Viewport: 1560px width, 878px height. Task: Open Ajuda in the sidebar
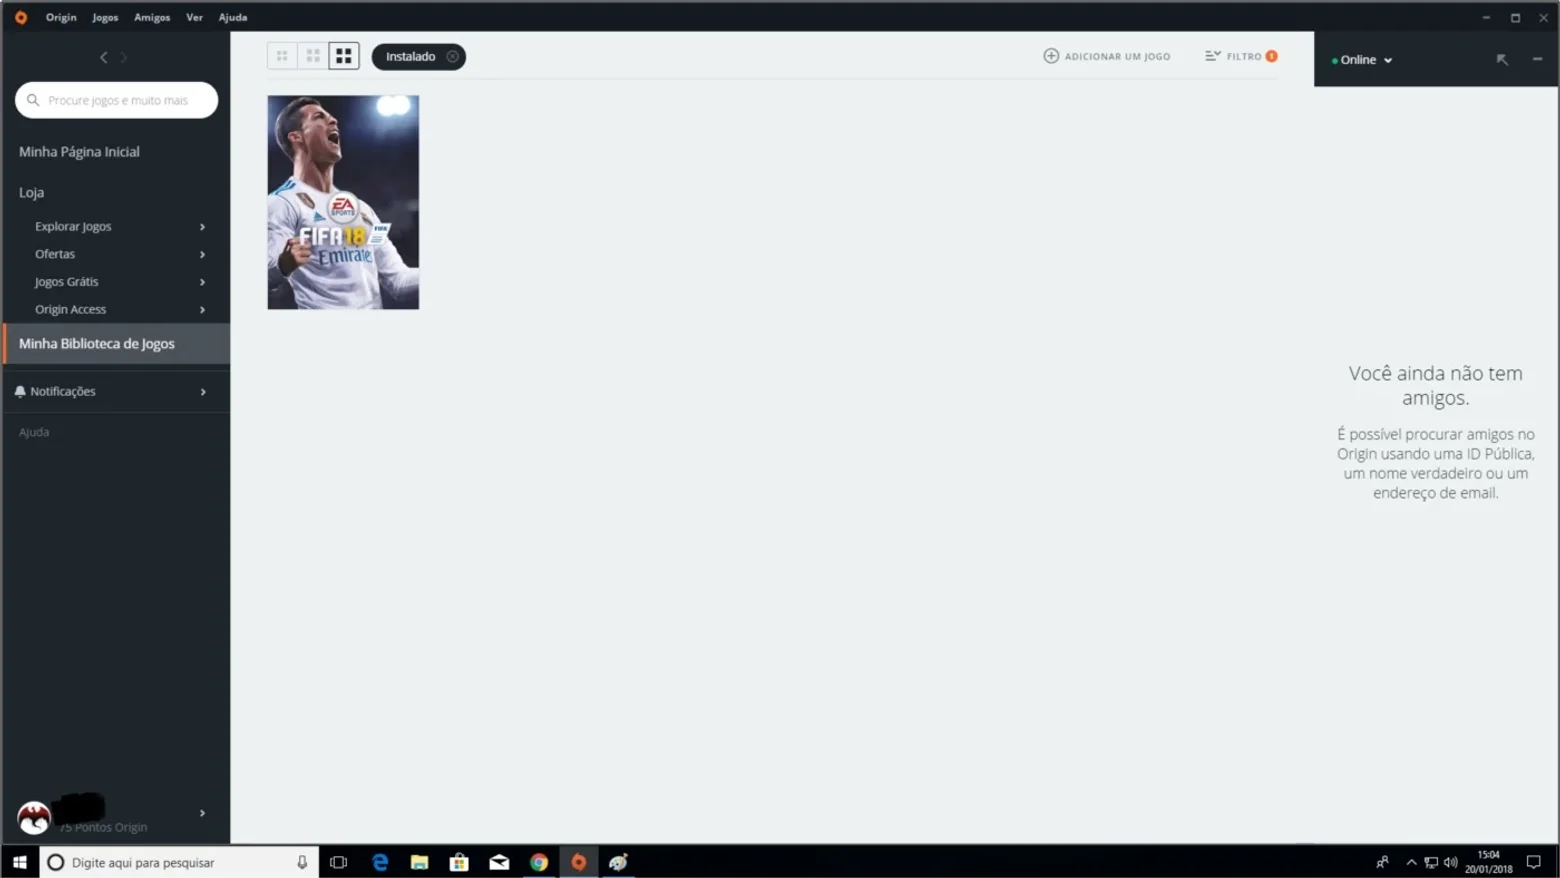coord(34,432)
